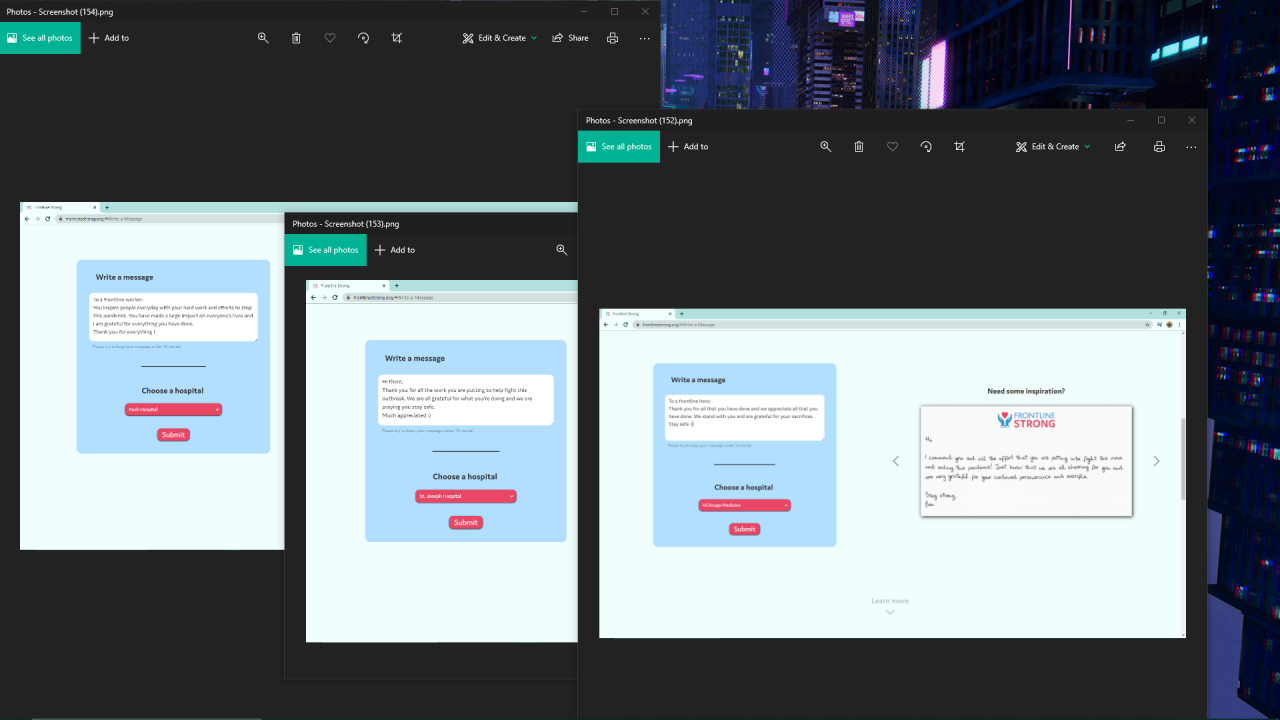Open See more menu in Screenshot (152) window
This screenshot has width=1280, height=720.
point(1191,147)
